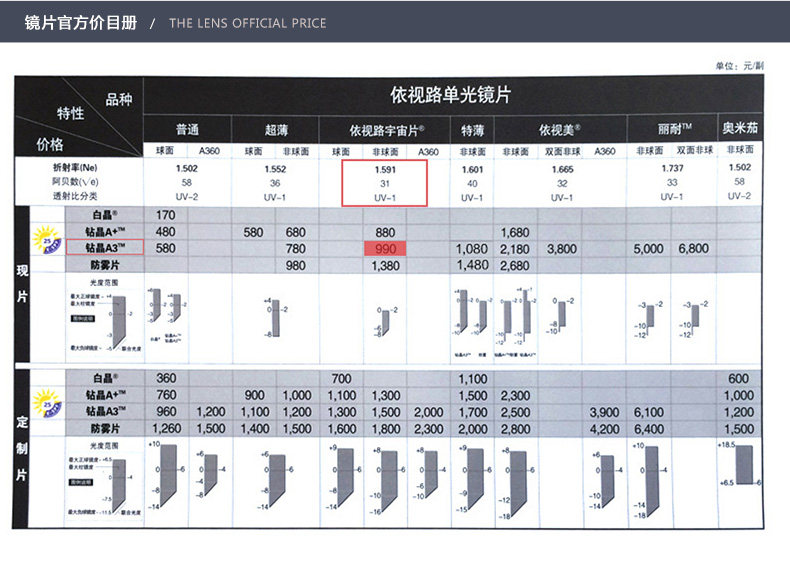The width and height of the screenshot is (790, 562).
Task: Click the price 880 in 钻晶A+ row
Action: tap(385, 233)
